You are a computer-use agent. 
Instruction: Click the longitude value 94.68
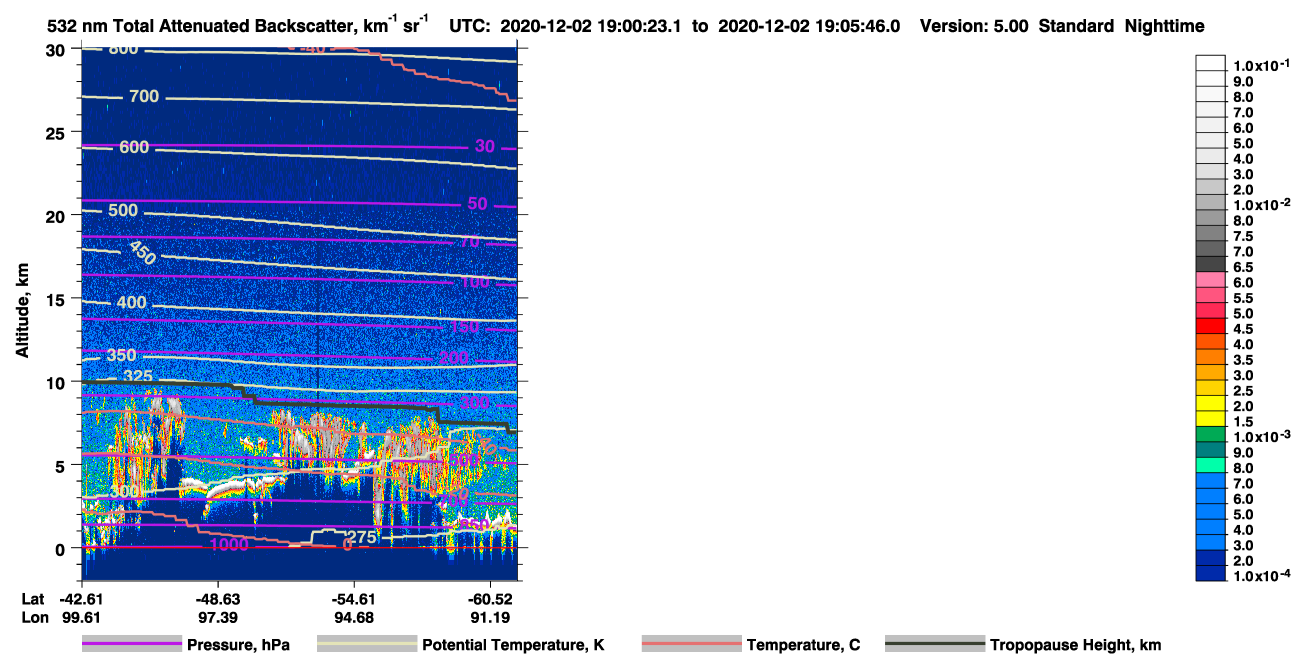pos(353,616)
